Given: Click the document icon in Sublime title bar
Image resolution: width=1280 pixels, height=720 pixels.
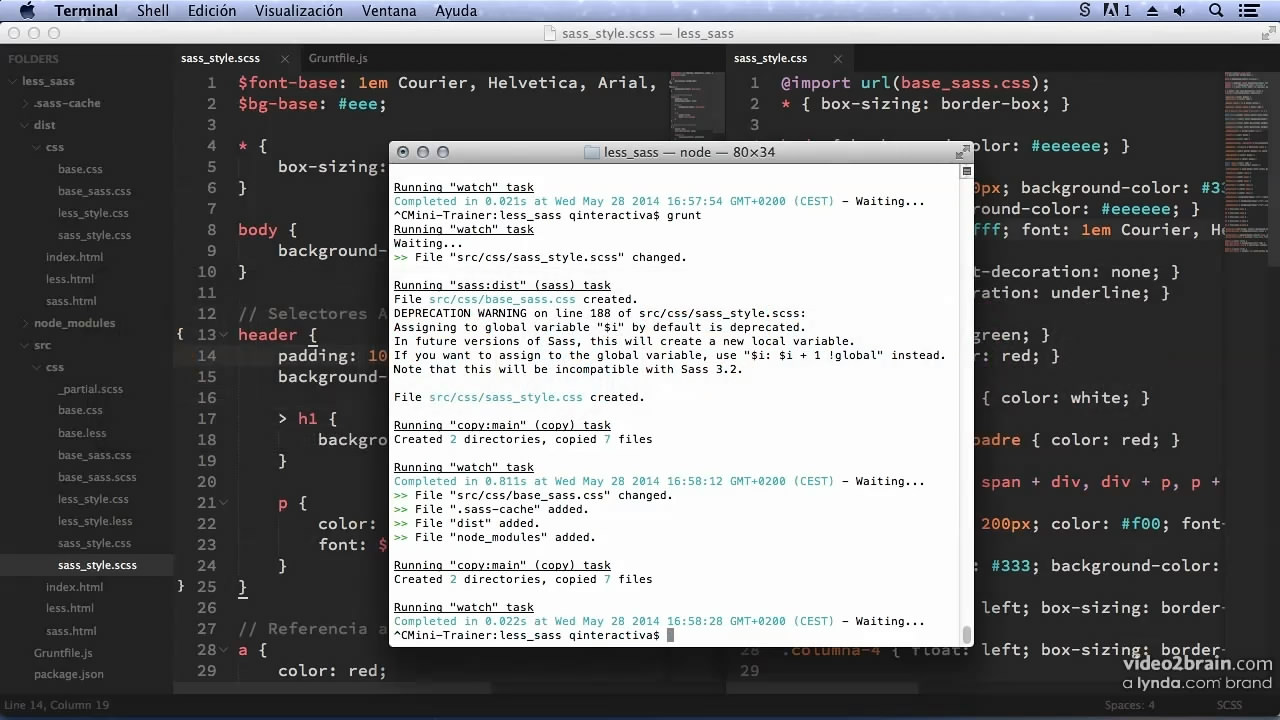Looking at the screenshot, I should tap(550, 33).
